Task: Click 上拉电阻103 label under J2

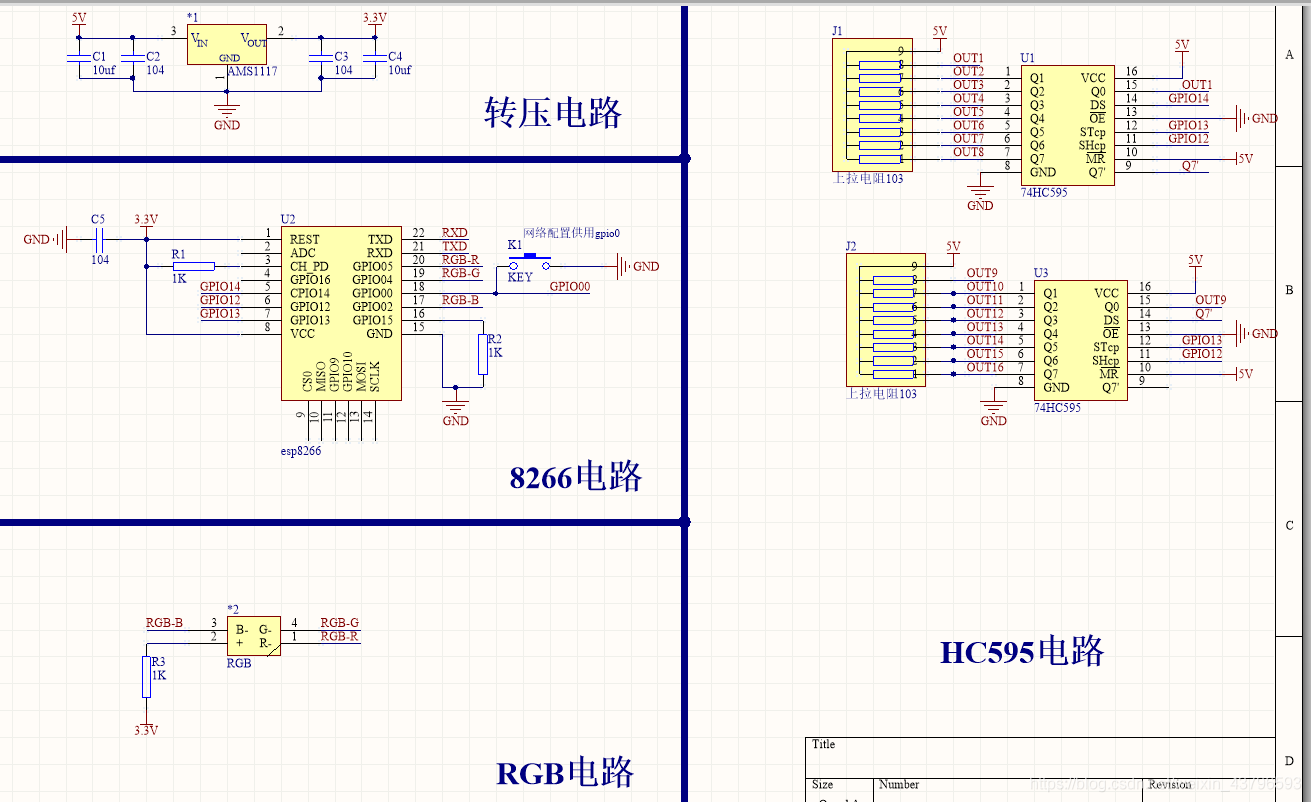Action: click(882, 393)
